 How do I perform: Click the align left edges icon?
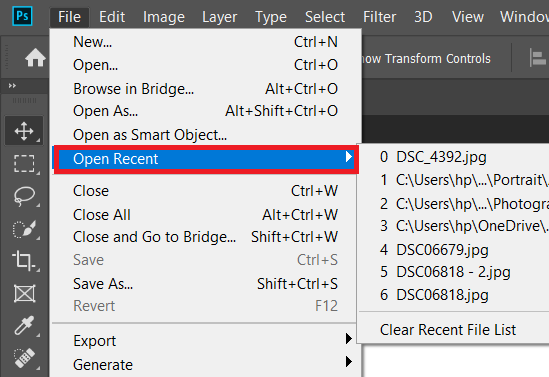coord(538,58)
